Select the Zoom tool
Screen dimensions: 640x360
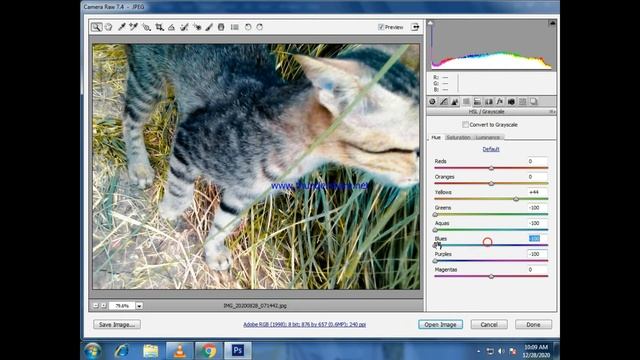(96, 27)
